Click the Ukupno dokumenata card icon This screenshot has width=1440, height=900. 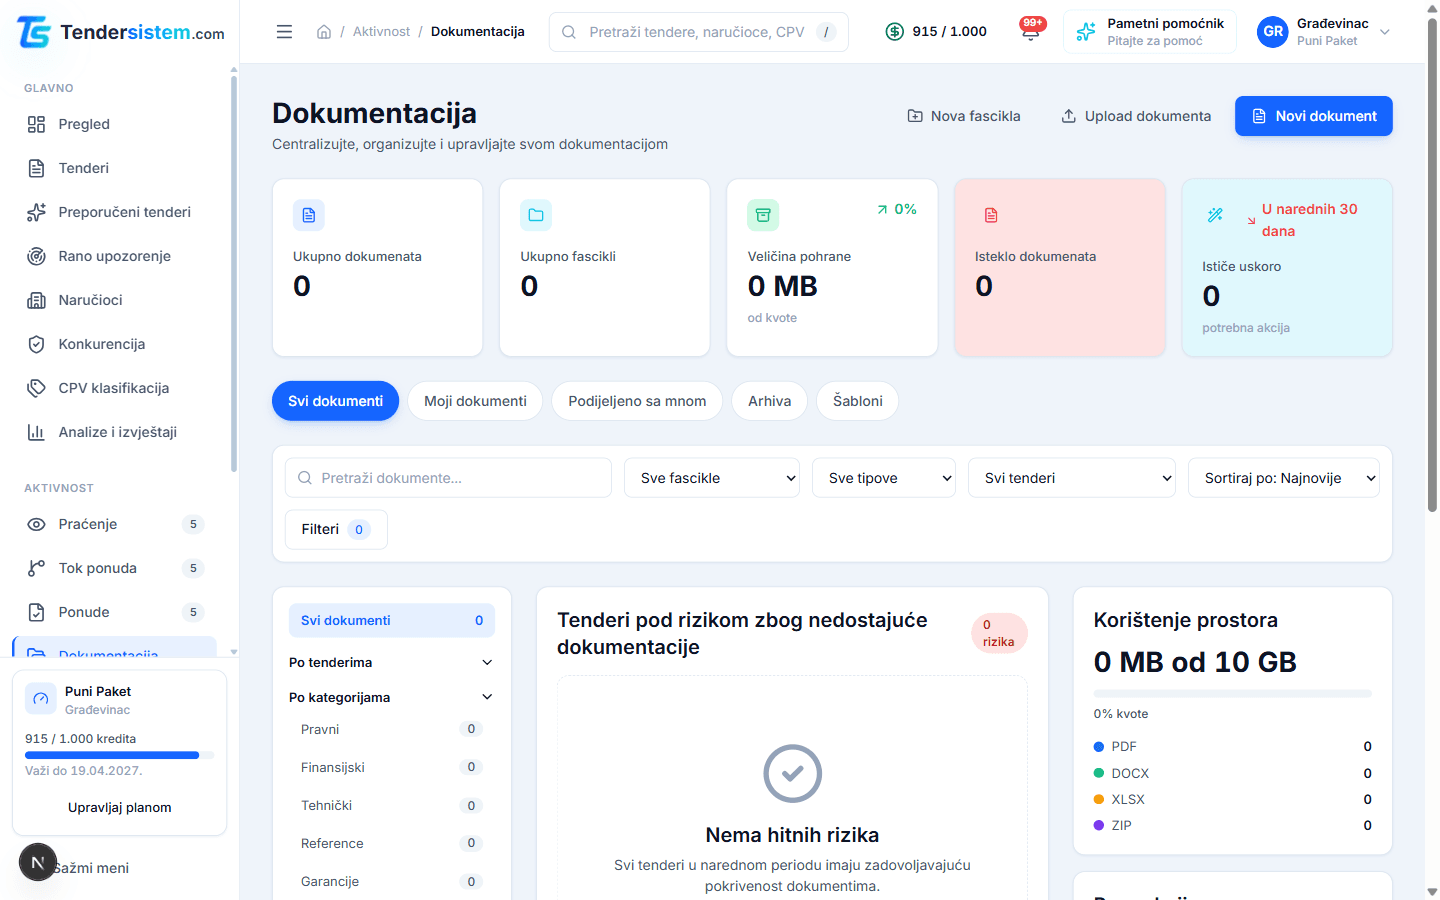pyautogui.click(x=309, y=215)
